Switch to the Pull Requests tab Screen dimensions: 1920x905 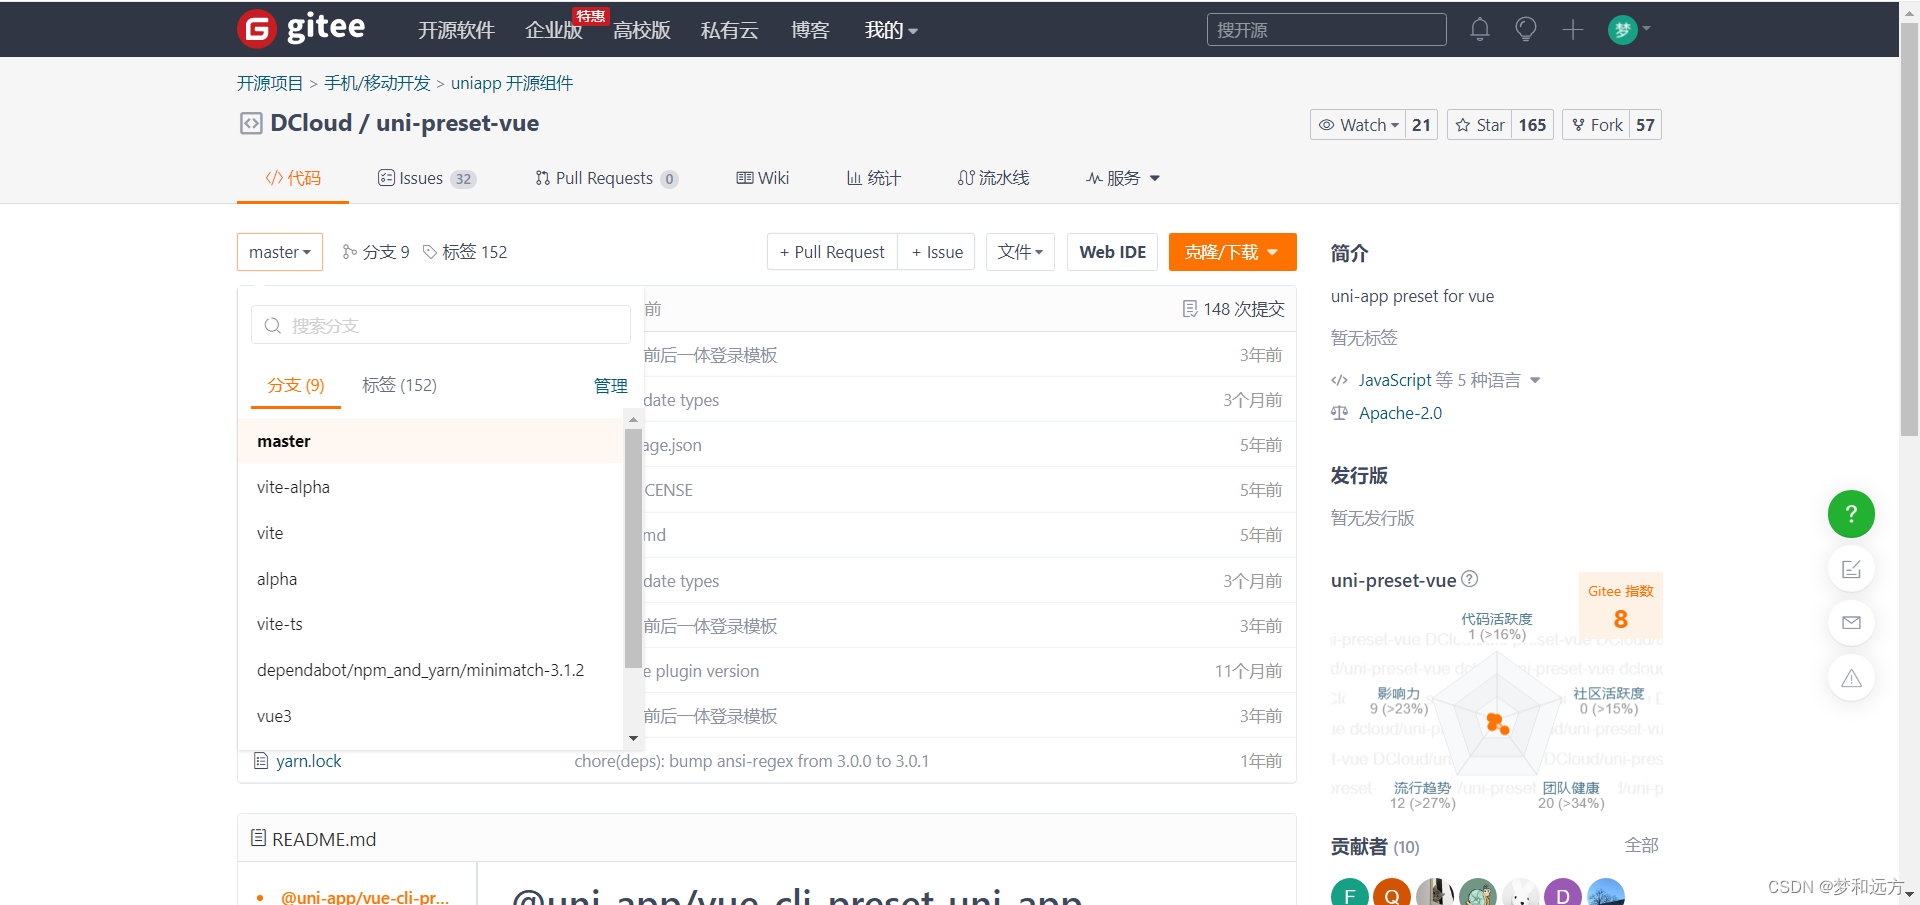point(606,178)
